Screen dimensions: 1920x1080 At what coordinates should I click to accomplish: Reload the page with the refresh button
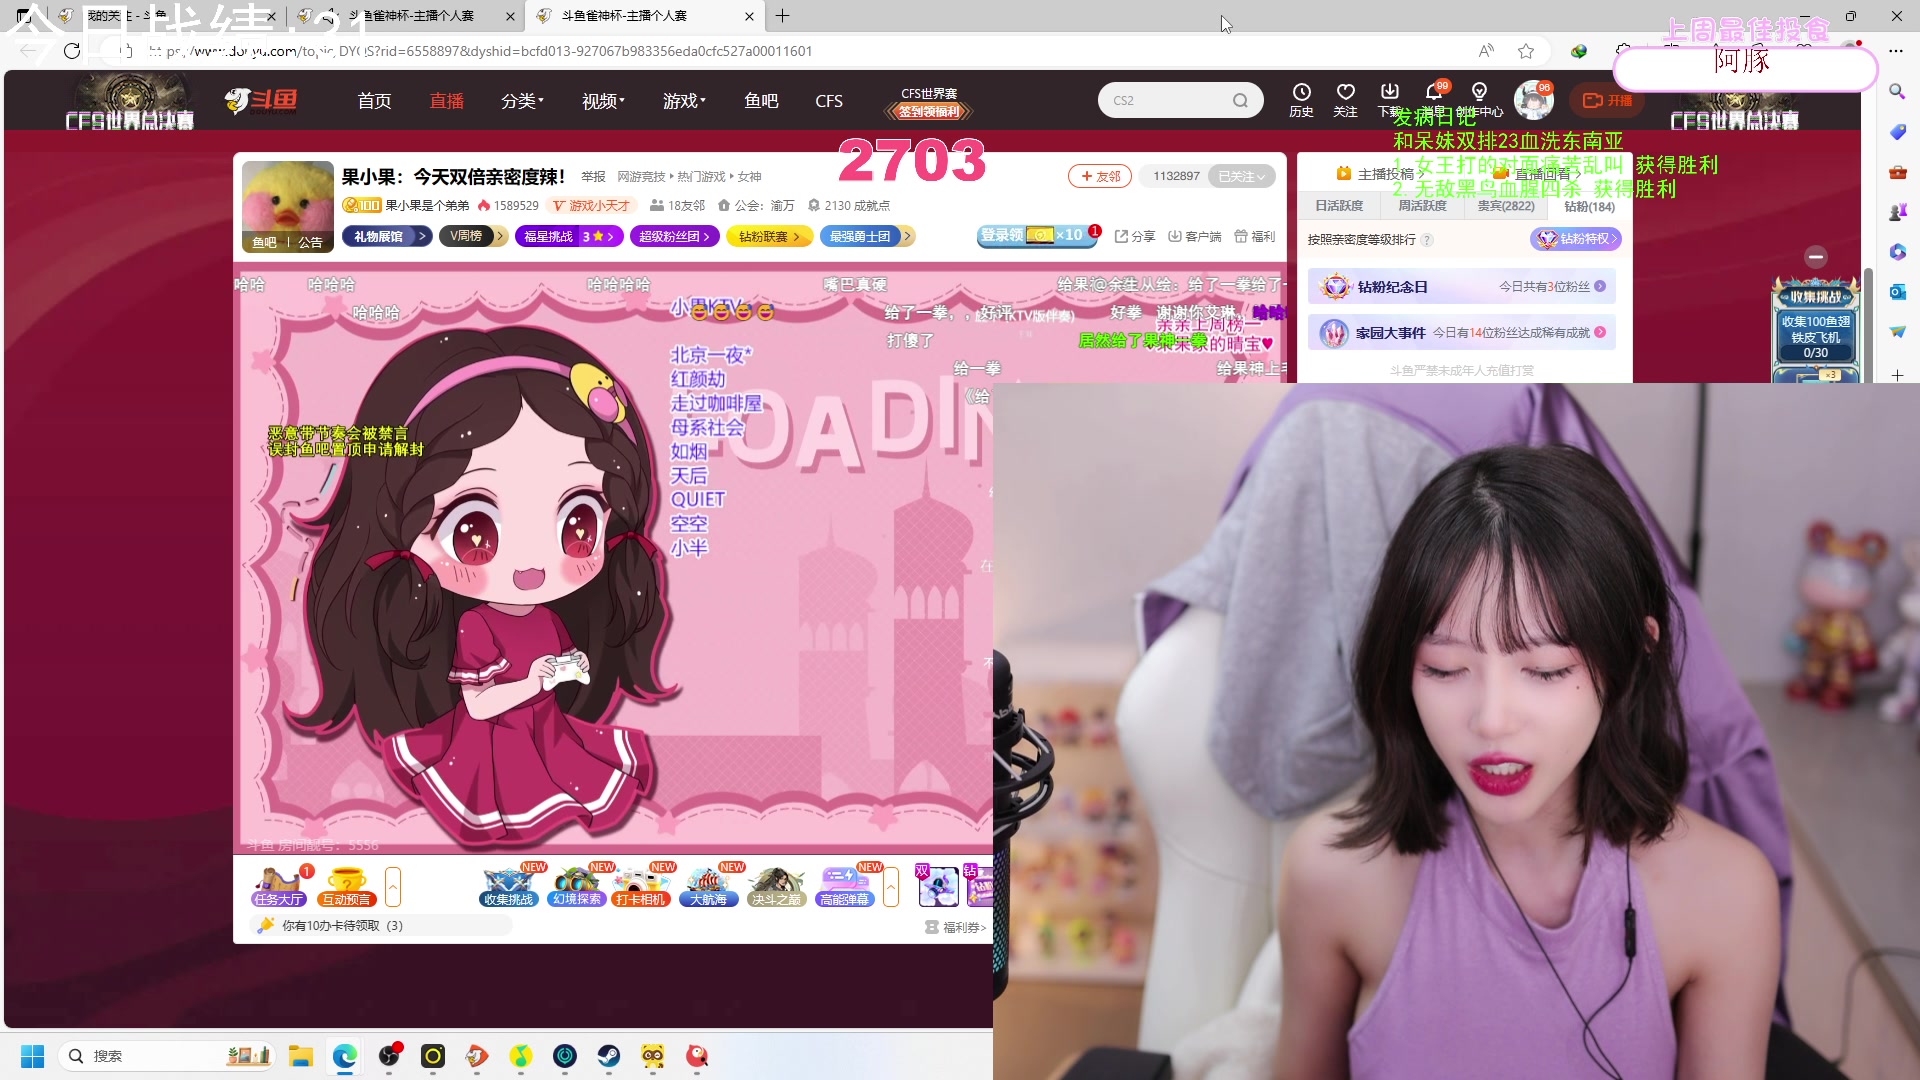point(72,51)
